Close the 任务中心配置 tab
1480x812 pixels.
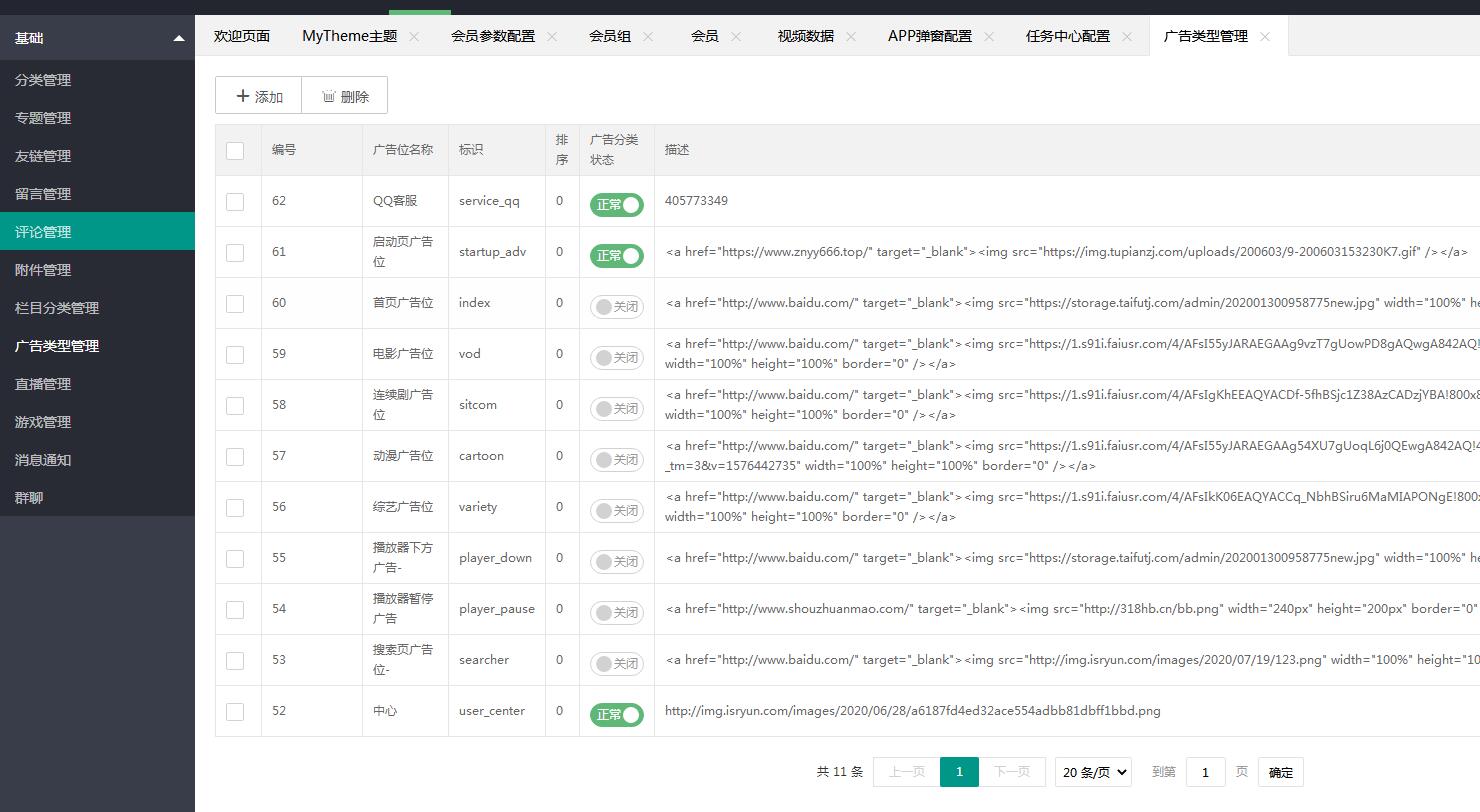(1127, 36)
